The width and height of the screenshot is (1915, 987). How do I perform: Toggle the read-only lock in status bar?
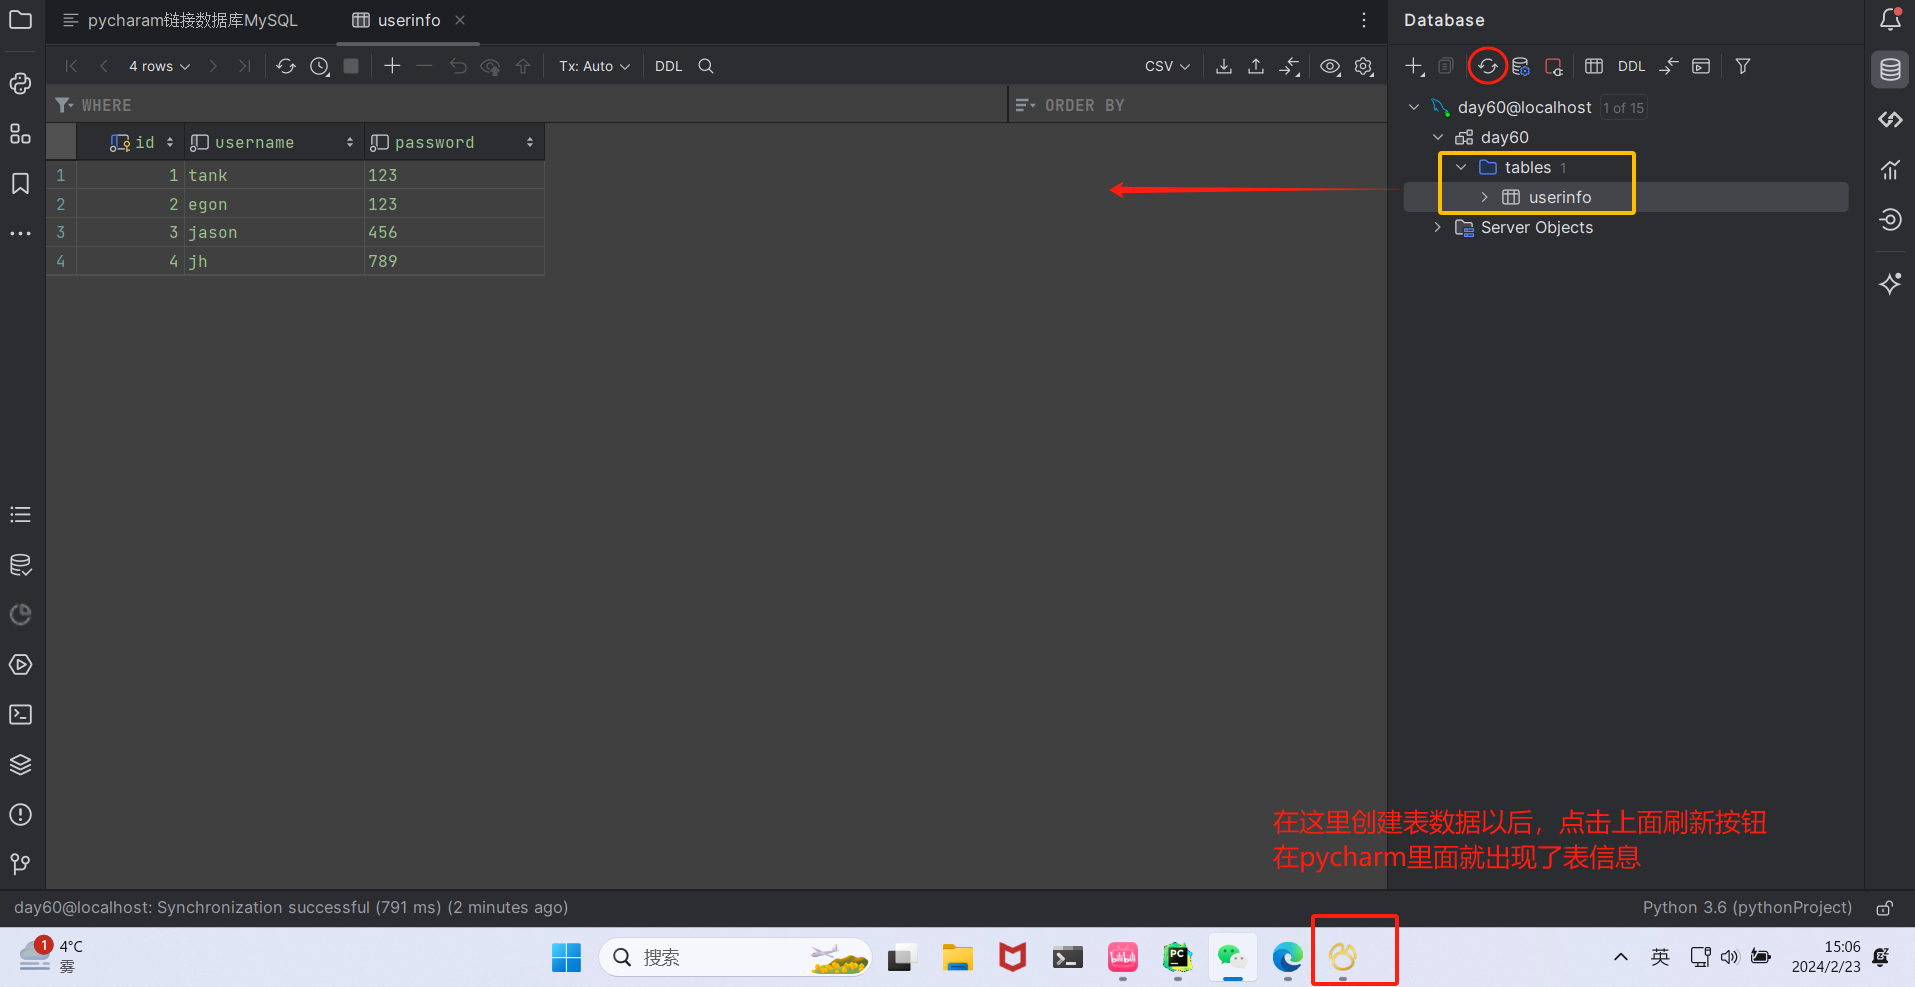coord(1884,908)
